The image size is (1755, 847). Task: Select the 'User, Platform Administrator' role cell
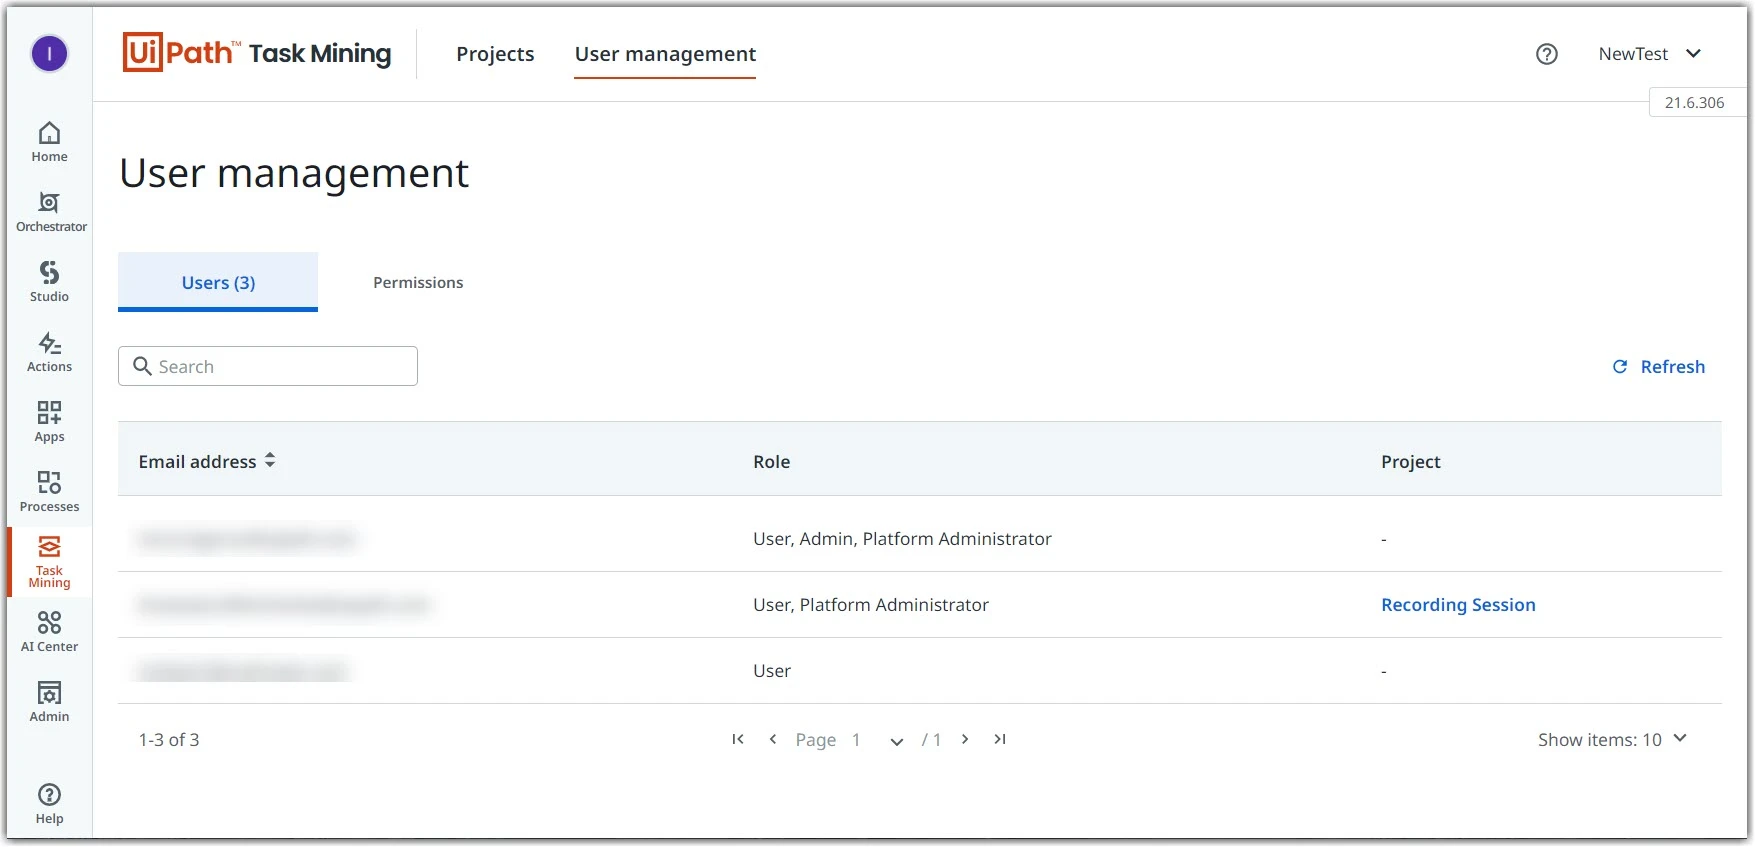click(870, 605)
